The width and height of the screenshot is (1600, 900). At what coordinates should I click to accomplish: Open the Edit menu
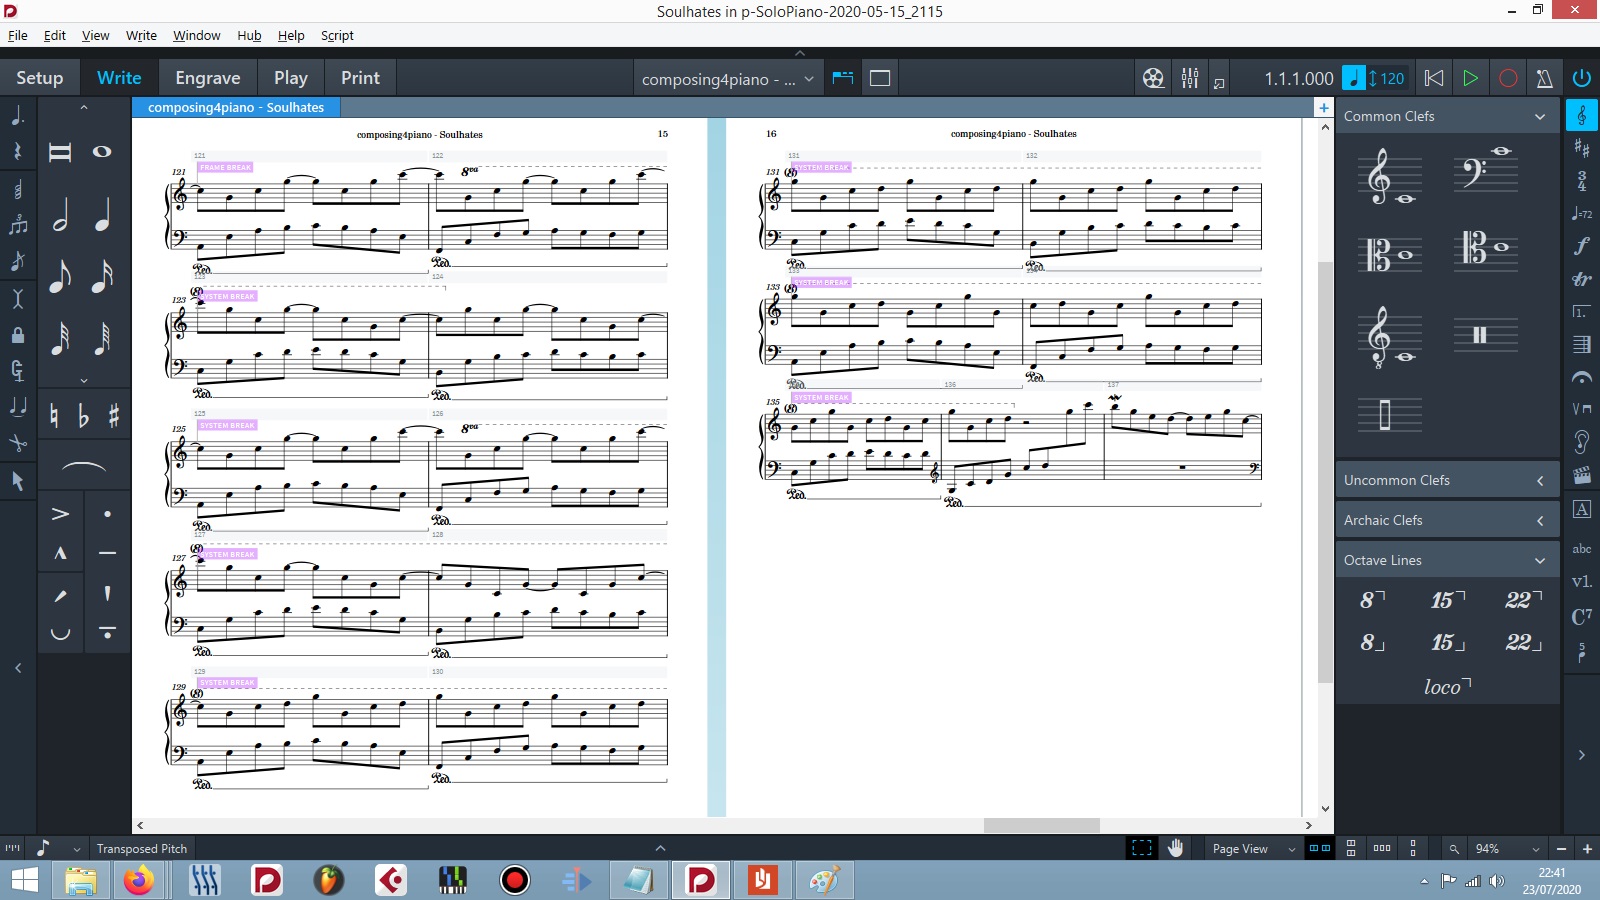55,35
